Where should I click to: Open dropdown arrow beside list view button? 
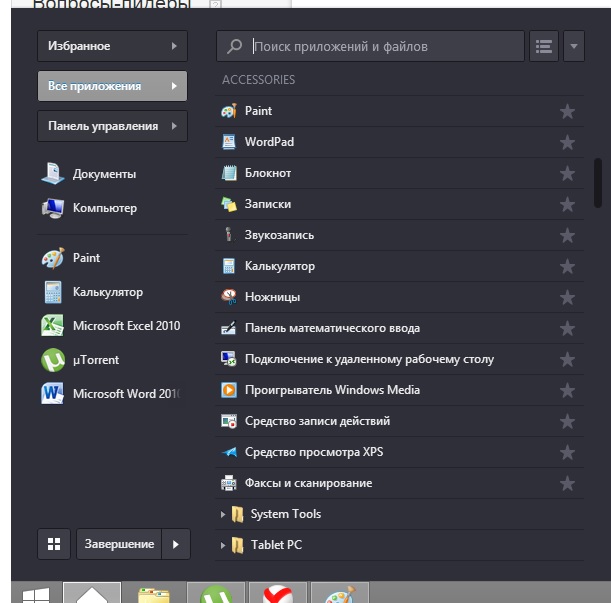(x=574, y=46)
